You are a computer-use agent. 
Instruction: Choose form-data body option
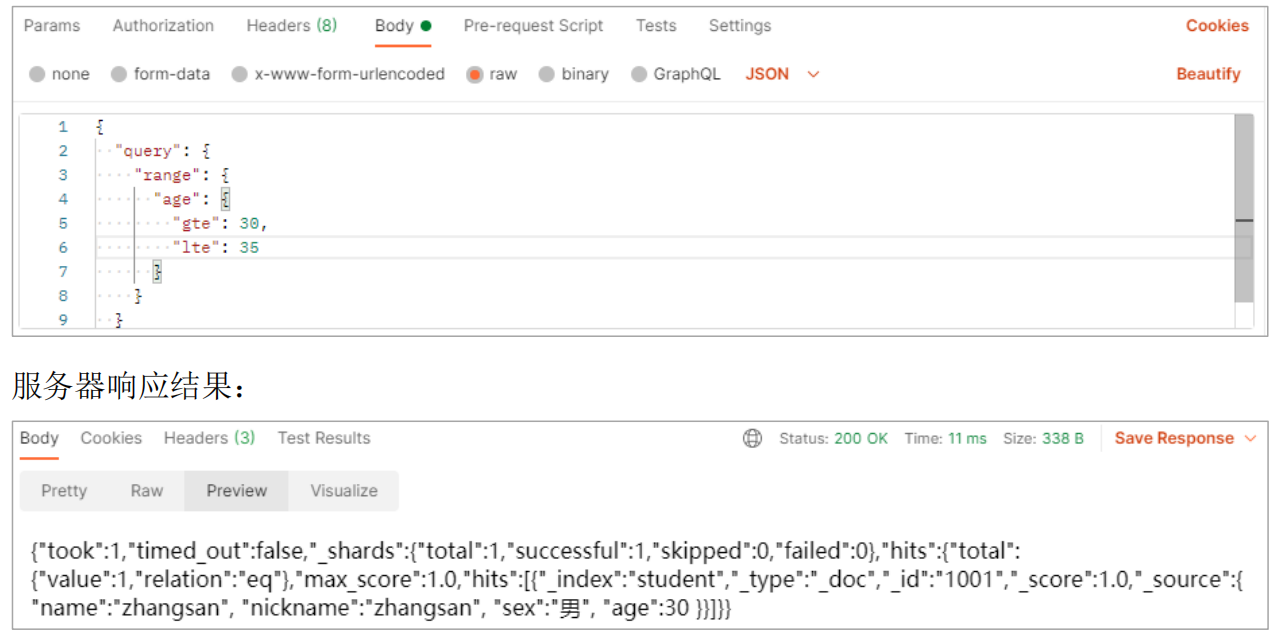pyautogui.click(x=119, y=74)
